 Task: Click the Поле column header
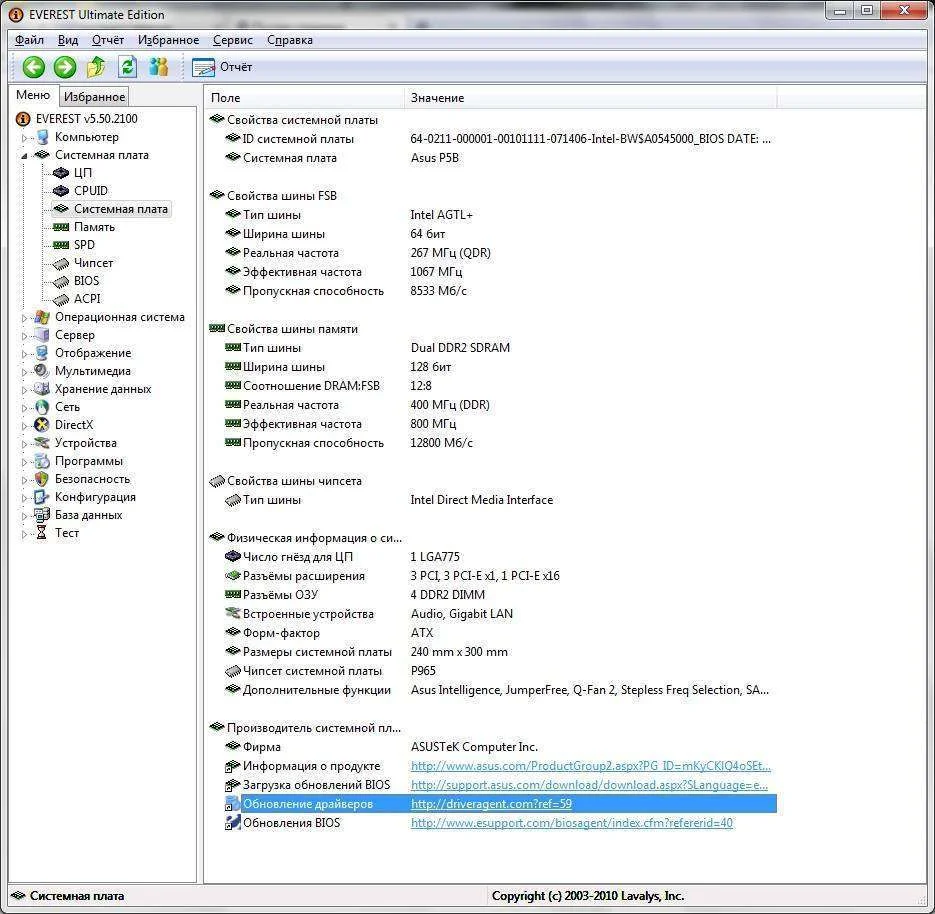[304, 98]
